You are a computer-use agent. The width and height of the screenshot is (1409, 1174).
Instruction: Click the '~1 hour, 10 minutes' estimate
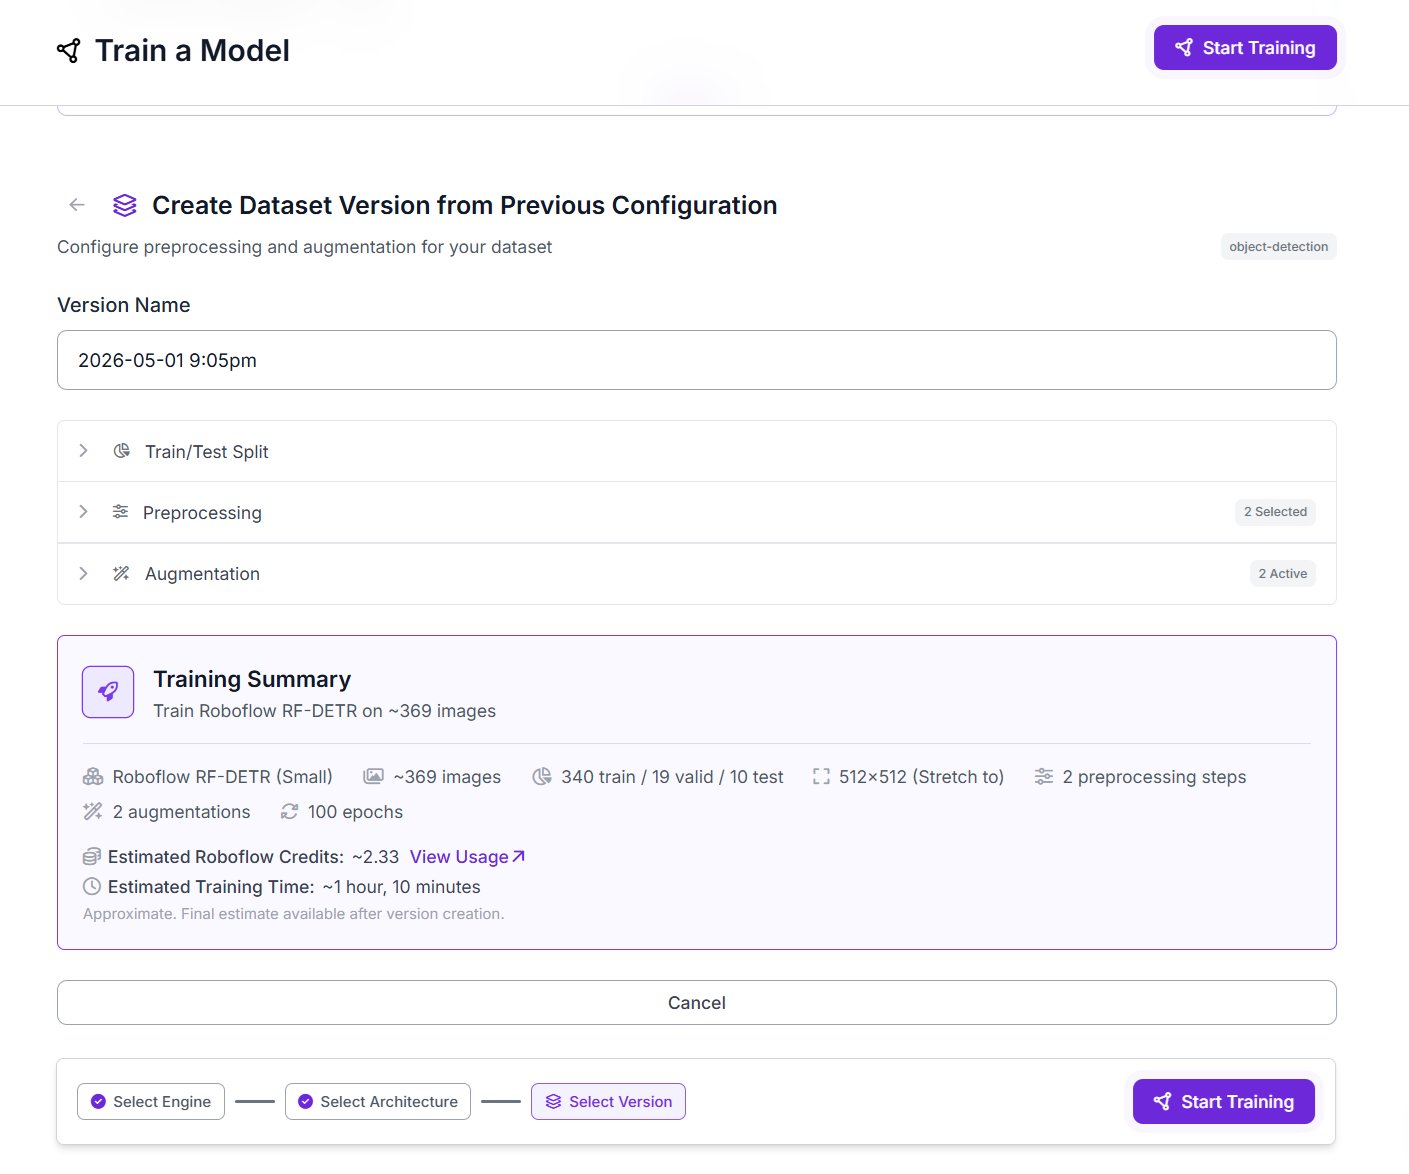[401, 887]
